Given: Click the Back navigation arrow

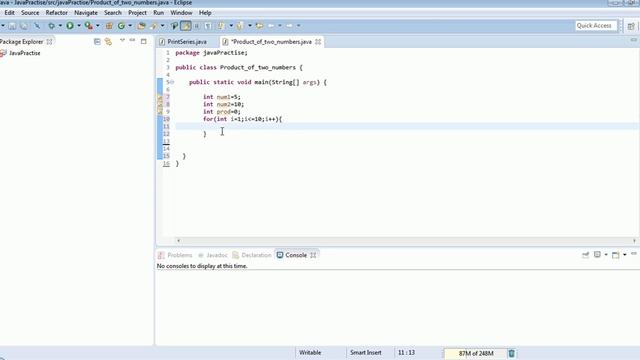Looking at the screenshot, I should 271,26.
